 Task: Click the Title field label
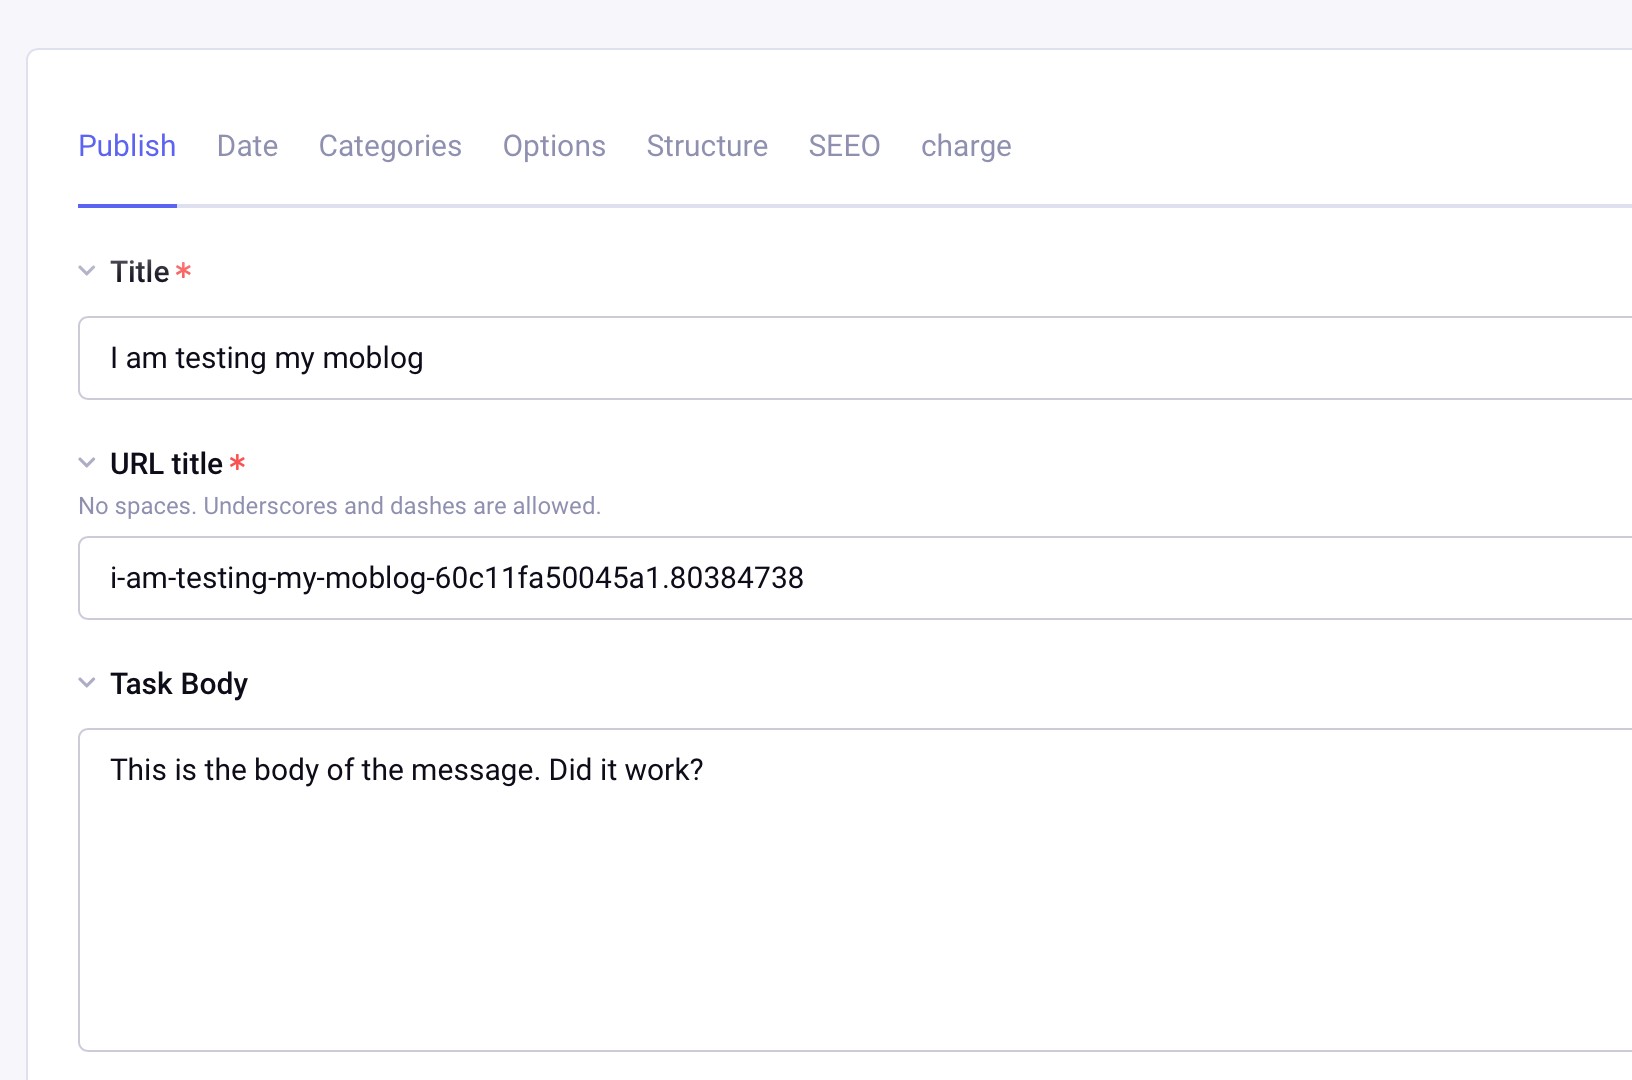coord(140,272)
